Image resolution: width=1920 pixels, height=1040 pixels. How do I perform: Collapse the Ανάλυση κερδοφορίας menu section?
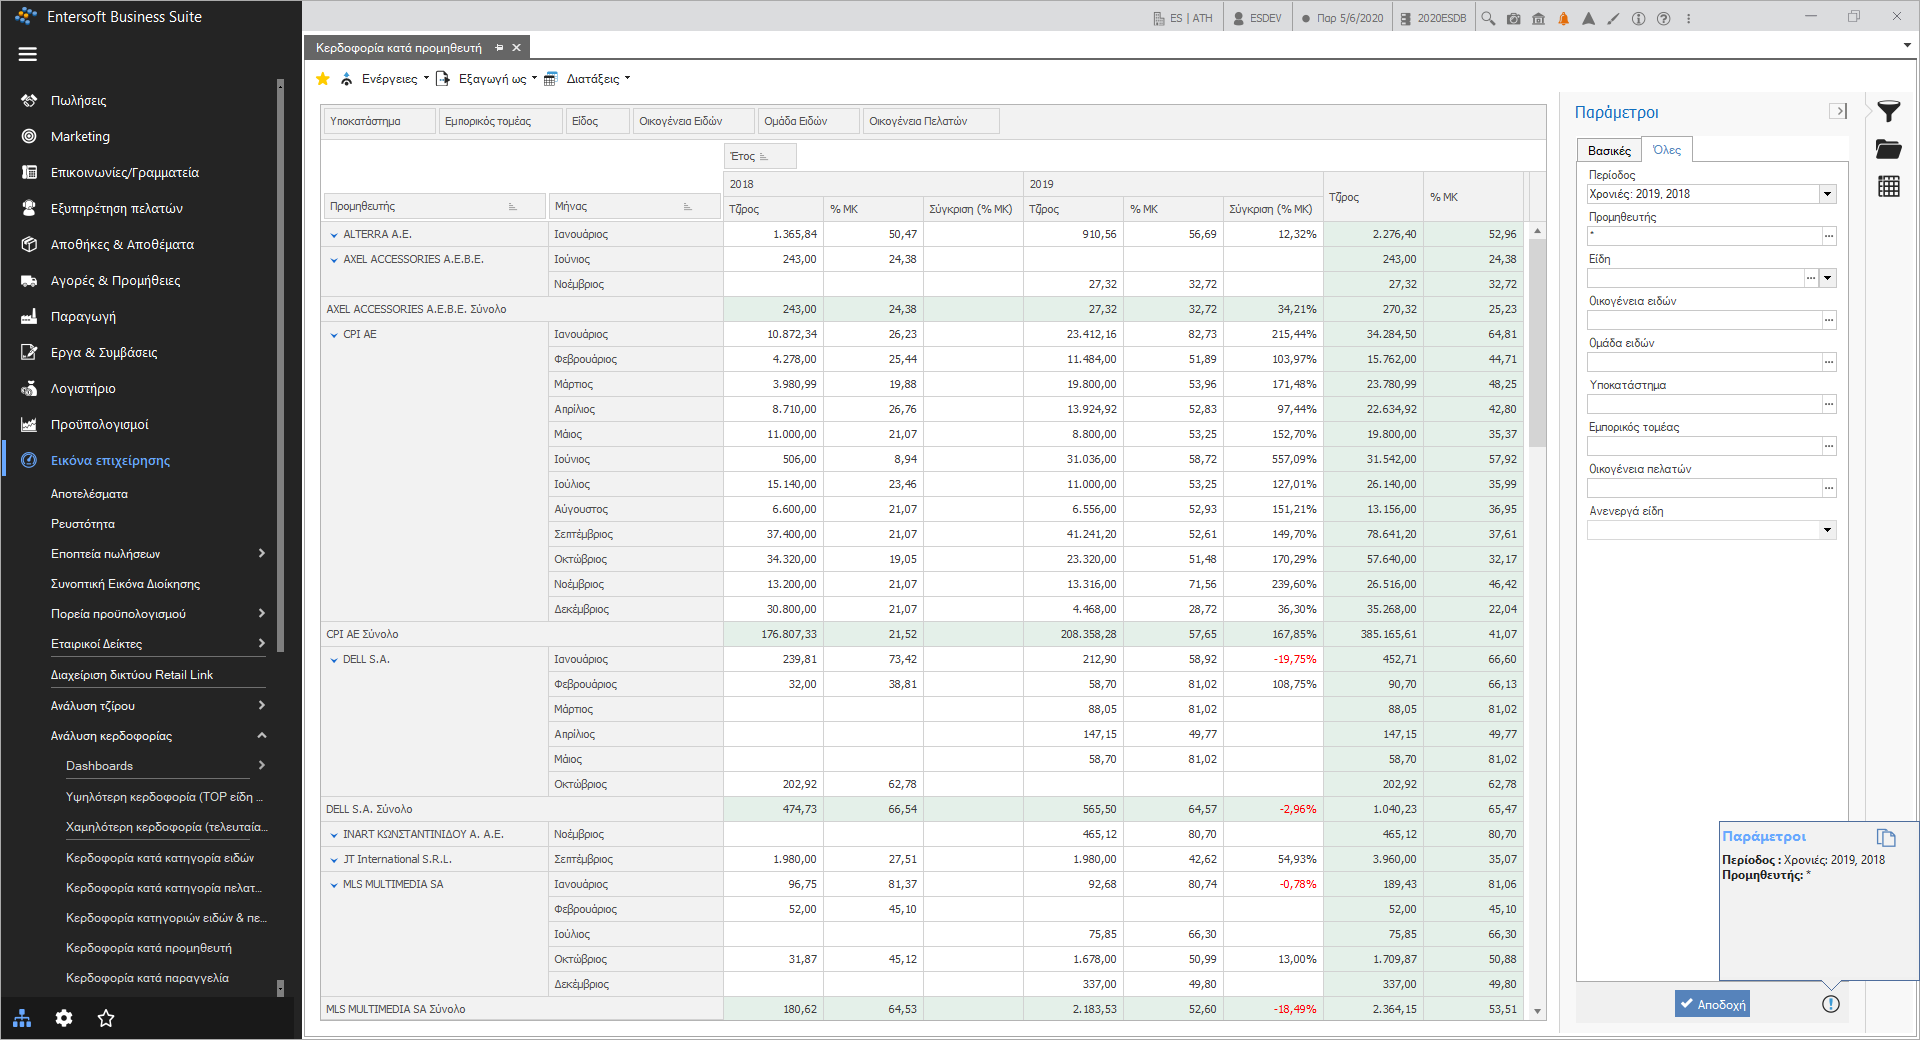[x=262, y=735]
